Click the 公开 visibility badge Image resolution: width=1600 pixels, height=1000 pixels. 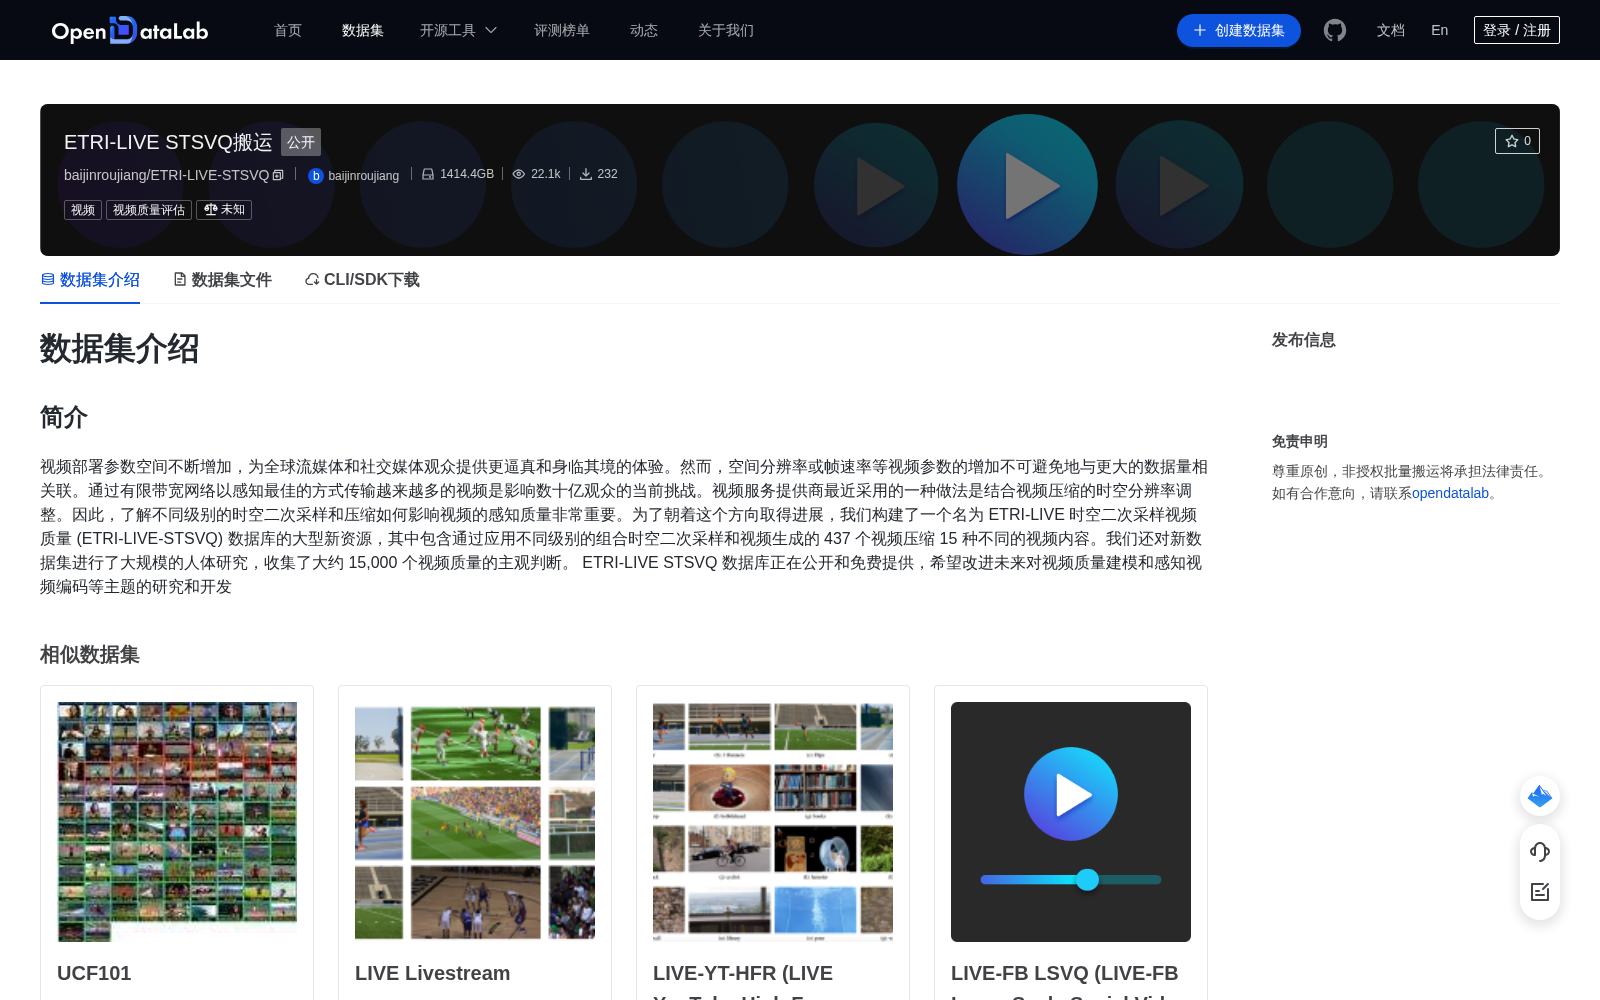click(301, 142)
